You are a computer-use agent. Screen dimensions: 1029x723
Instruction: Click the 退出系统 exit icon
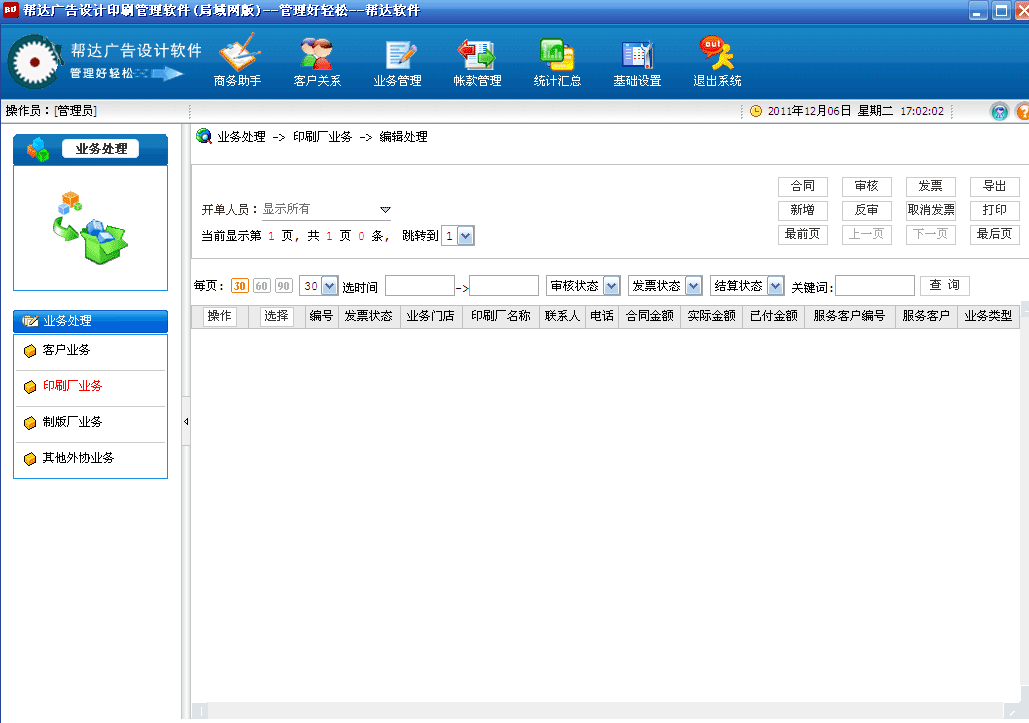point(717,61)
